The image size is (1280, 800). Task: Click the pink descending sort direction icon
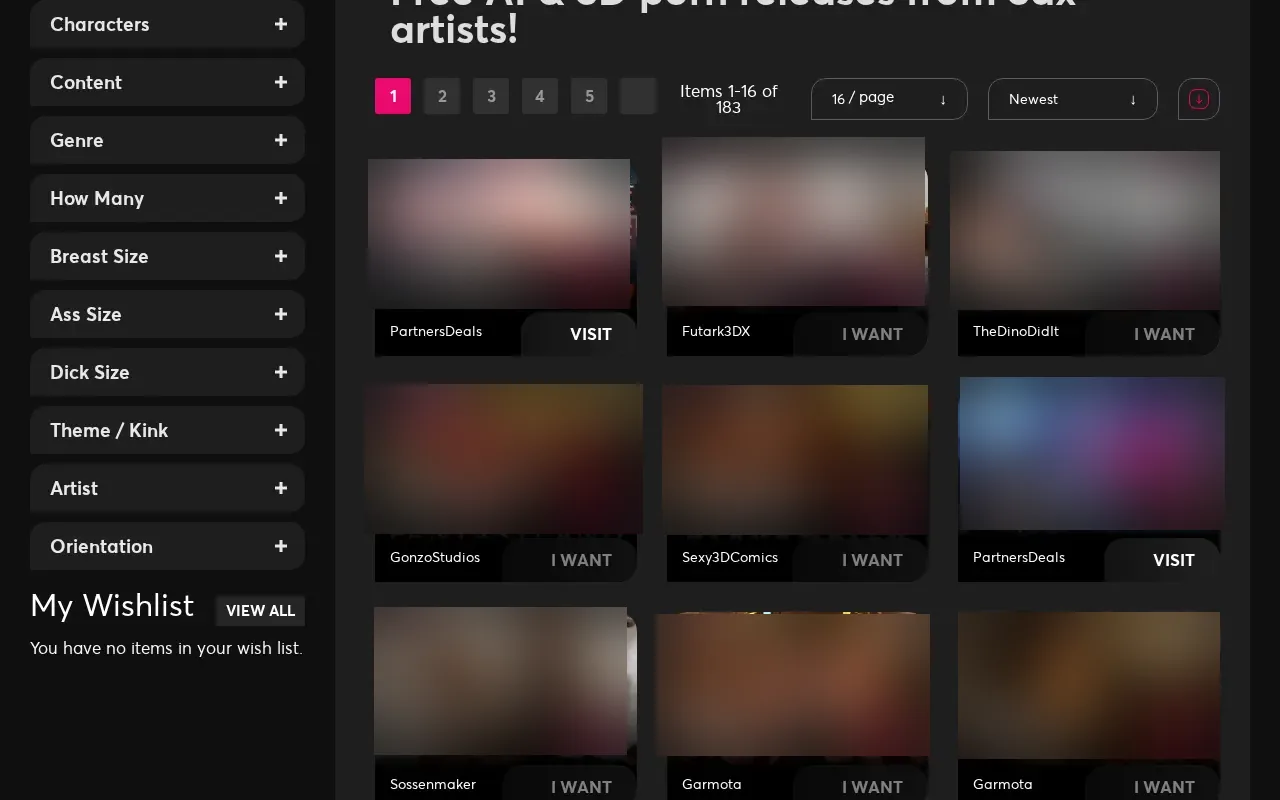pos(1199,99)
